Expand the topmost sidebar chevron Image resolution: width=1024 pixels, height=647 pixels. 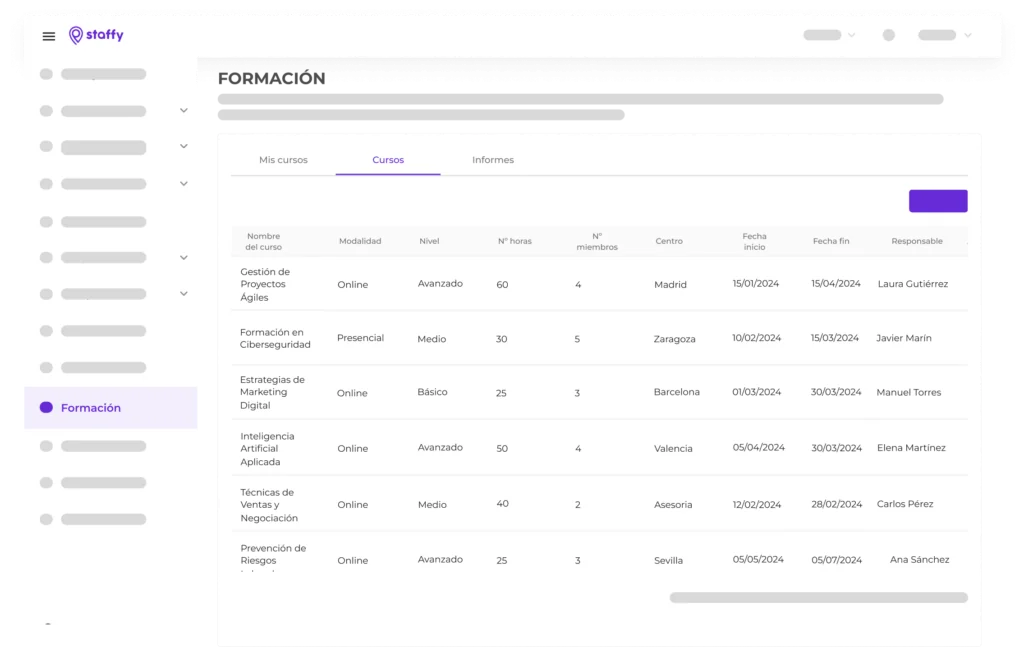[184, 110]
